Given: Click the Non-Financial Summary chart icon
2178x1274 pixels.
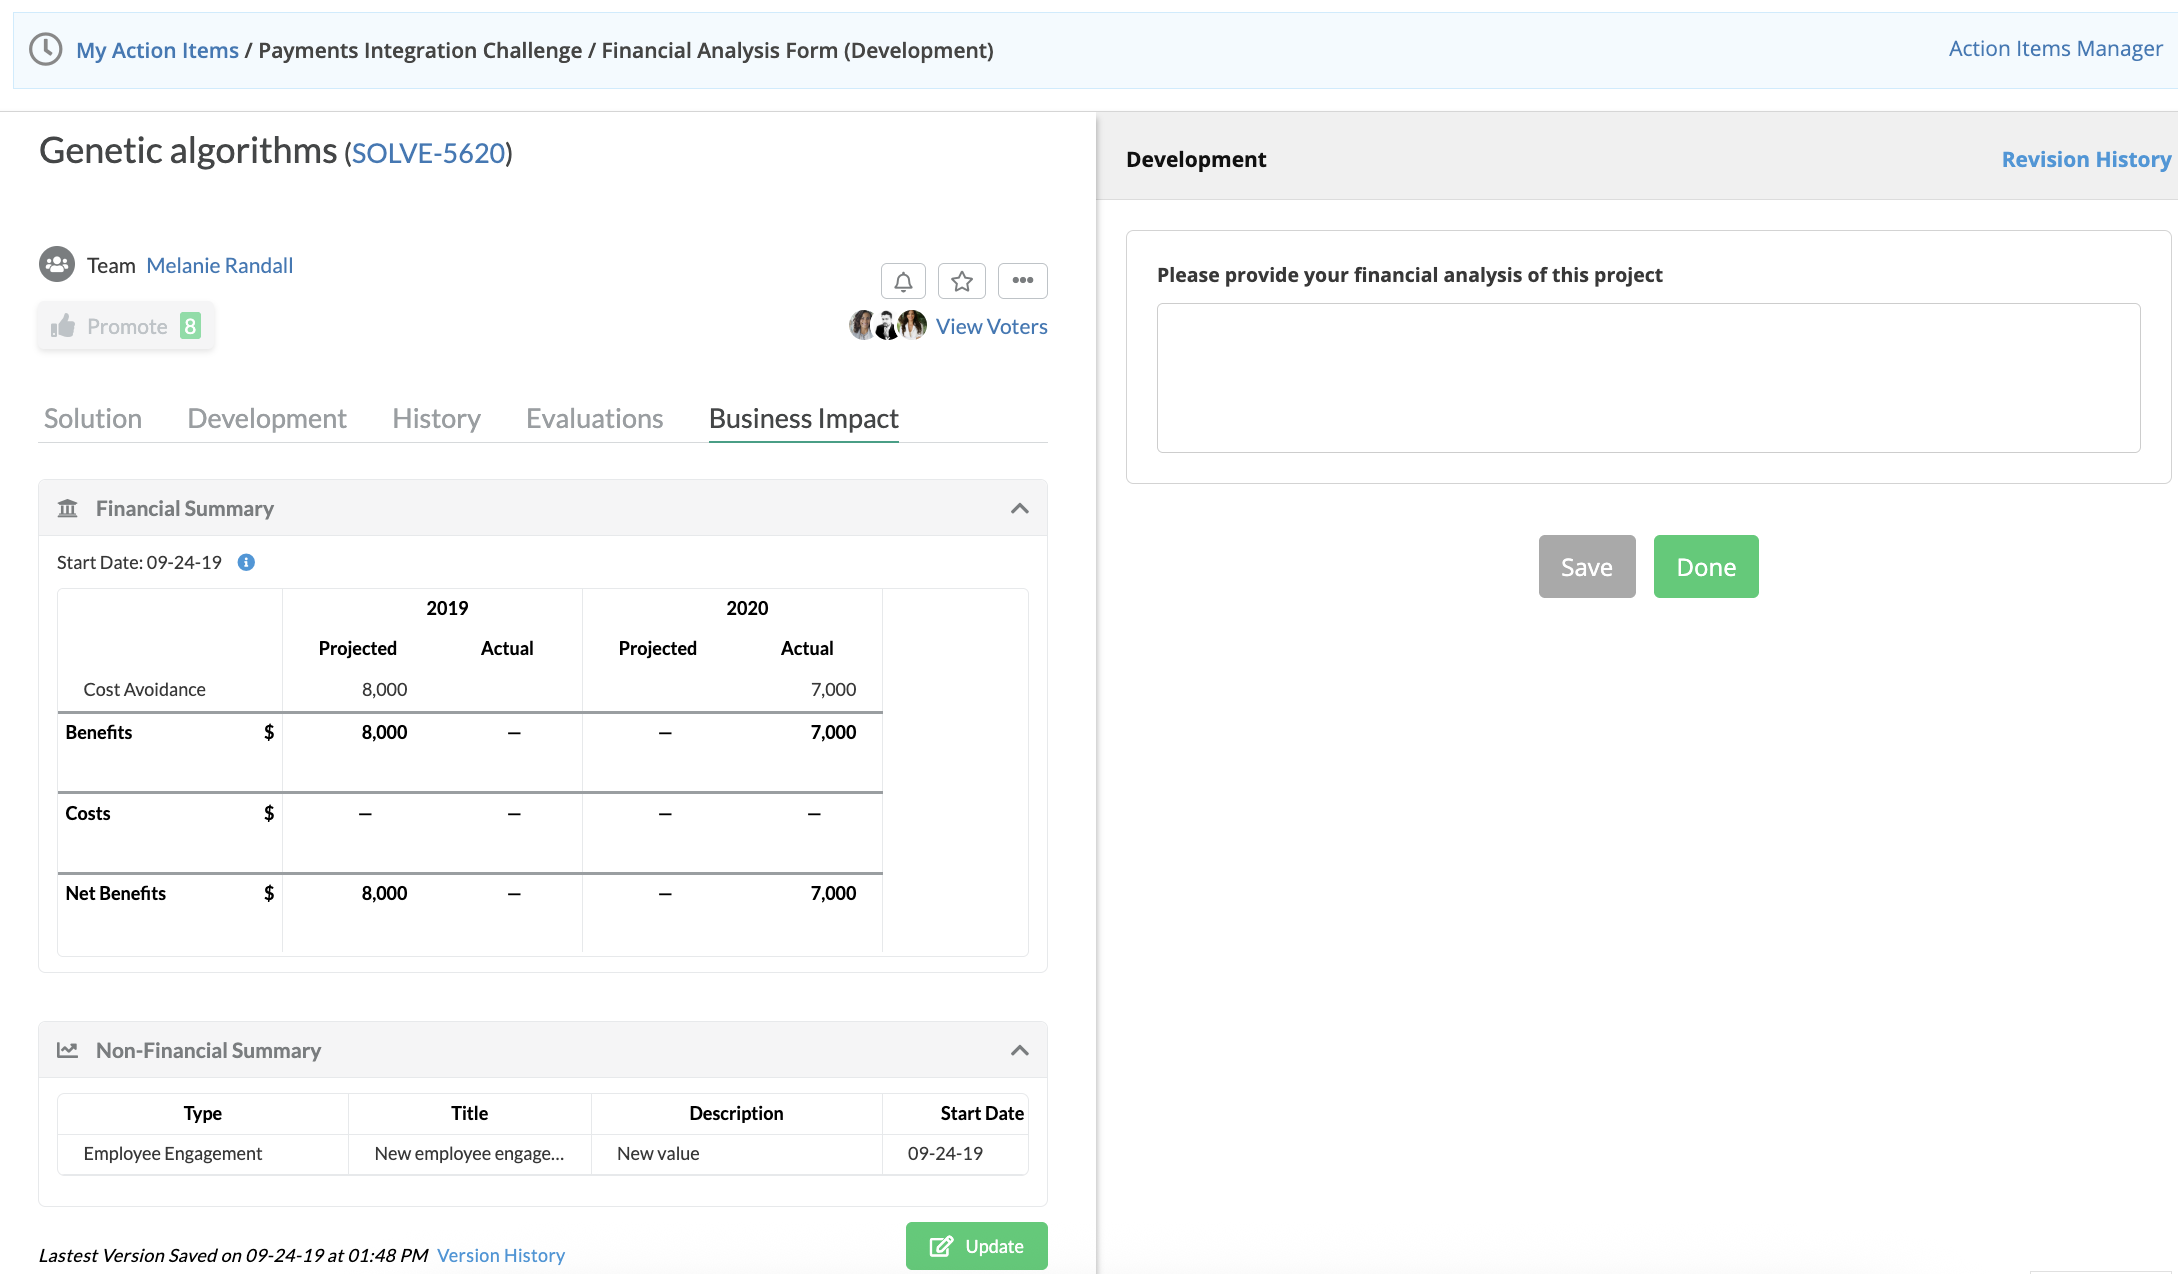Looking at the screenshot, I should (x=68, y=1050).
